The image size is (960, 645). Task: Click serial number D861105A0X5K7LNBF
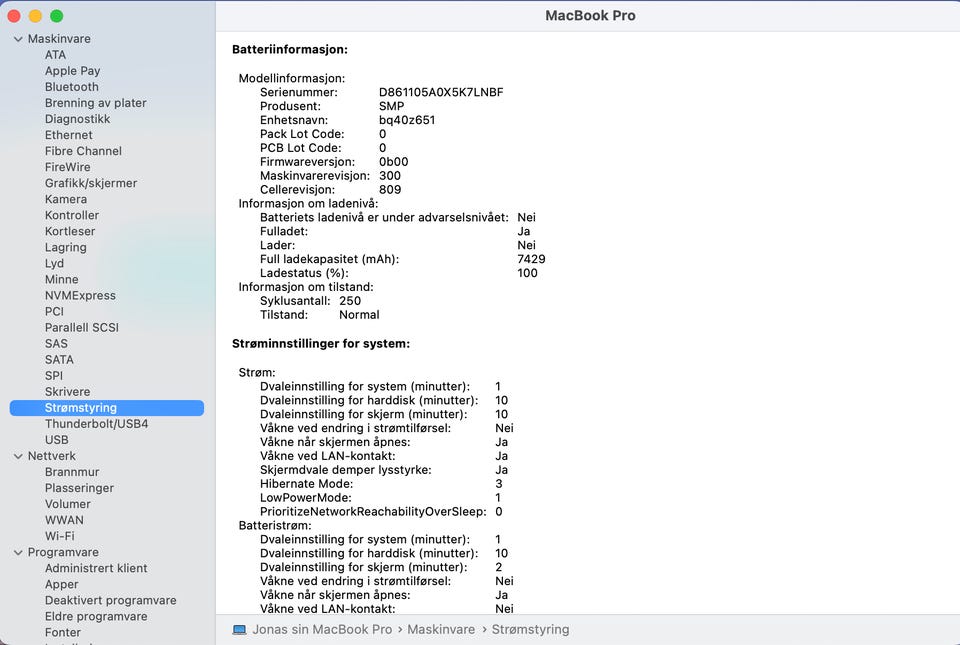tap(441, 92)
